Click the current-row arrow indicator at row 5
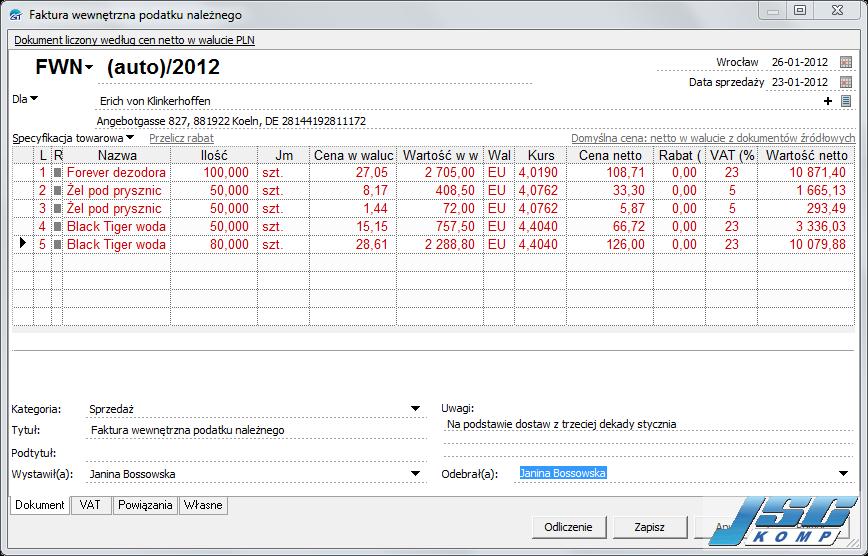This screenshot has height=556, width=868. [23, 243]
